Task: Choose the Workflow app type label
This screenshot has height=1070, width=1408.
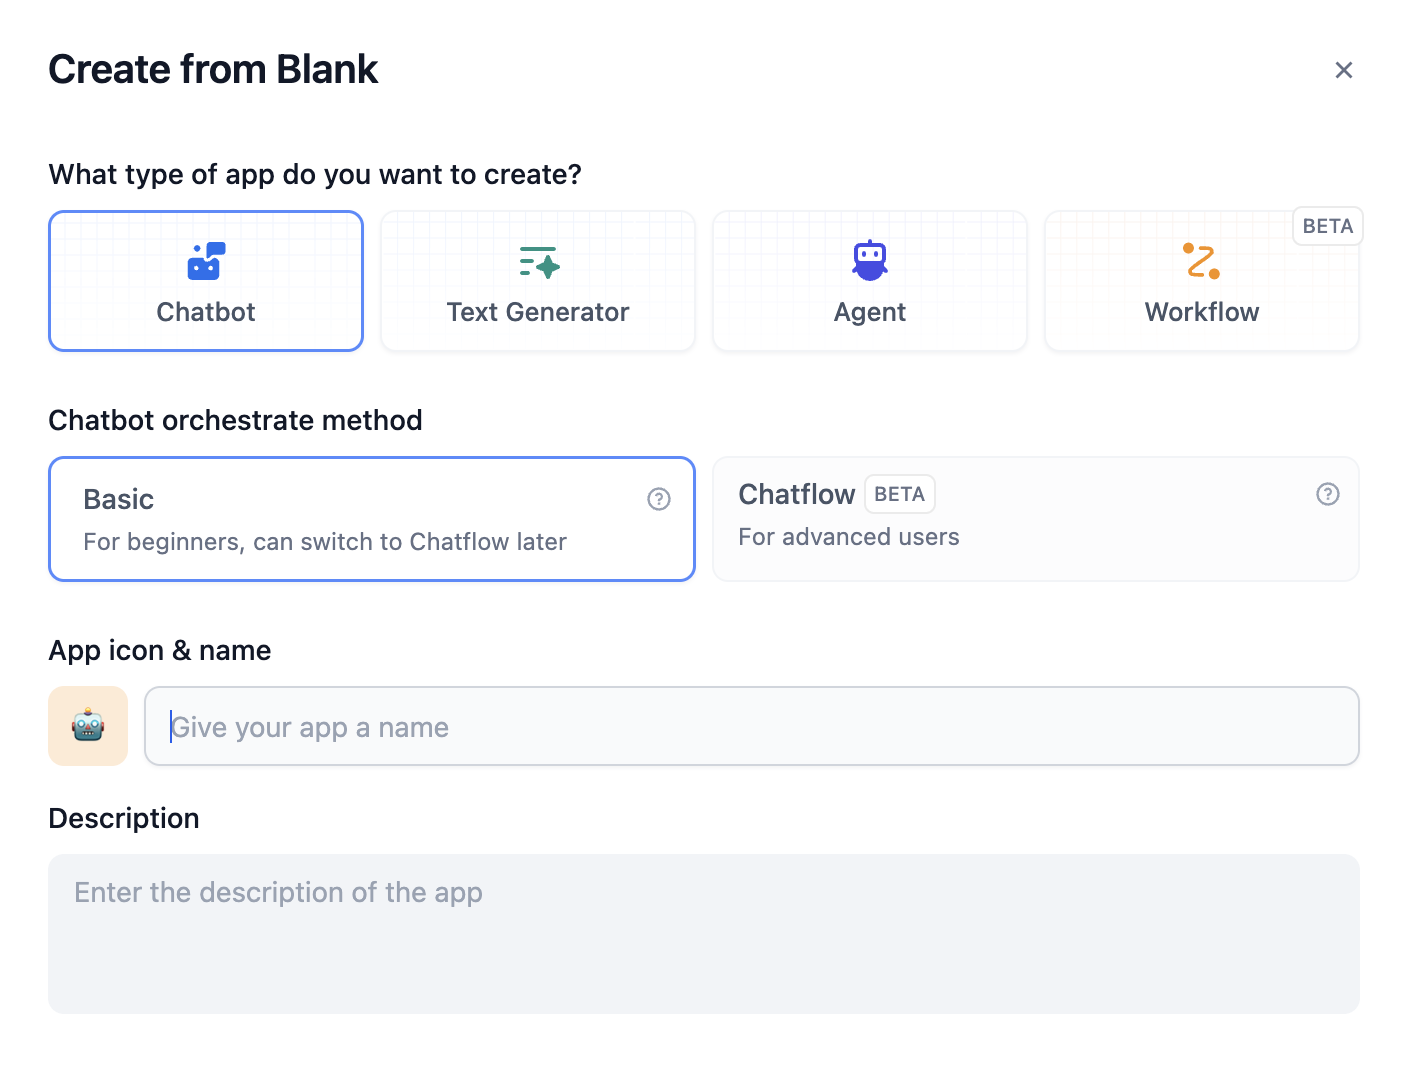Action: [1201, 312]
